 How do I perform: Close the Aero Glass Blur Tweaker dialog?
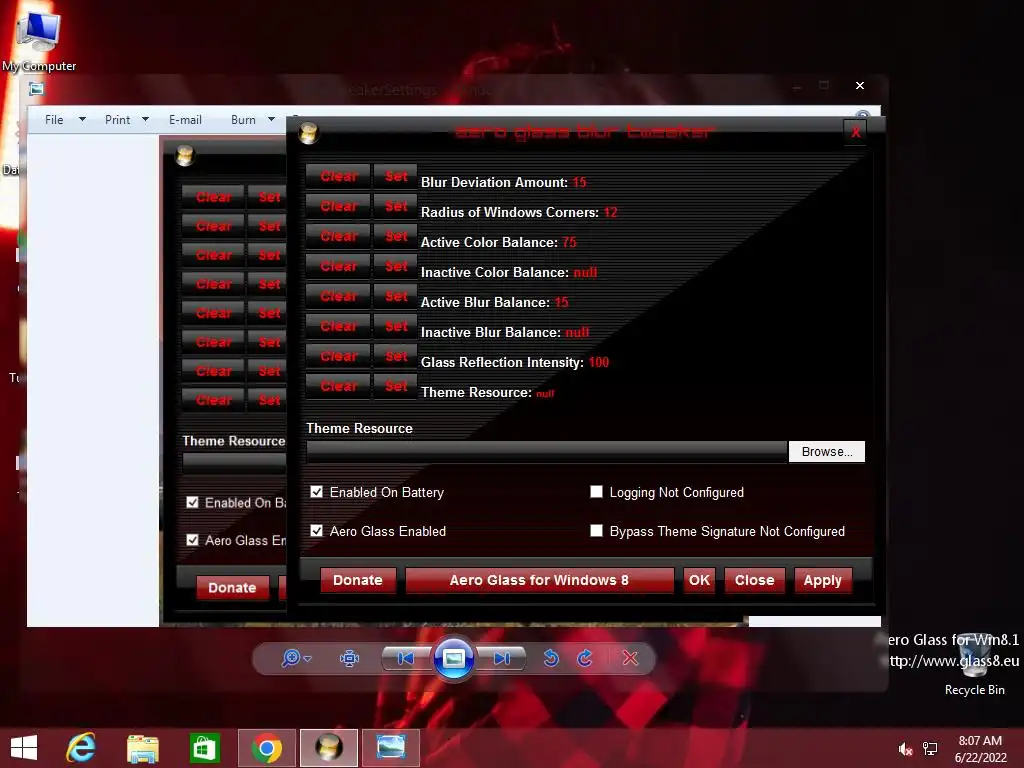(856, 133)
